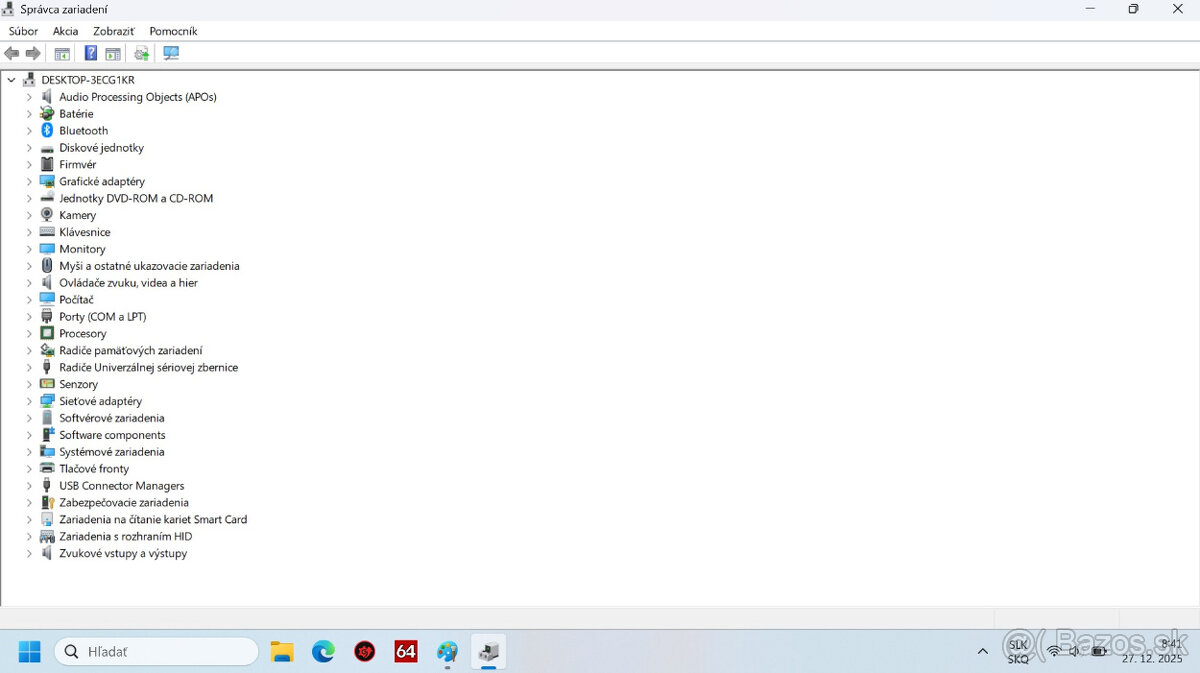The width and height of the screenshot is (1200, 673).
Task: Click the Back arrow in the toolbar
Action: (12, 53)
